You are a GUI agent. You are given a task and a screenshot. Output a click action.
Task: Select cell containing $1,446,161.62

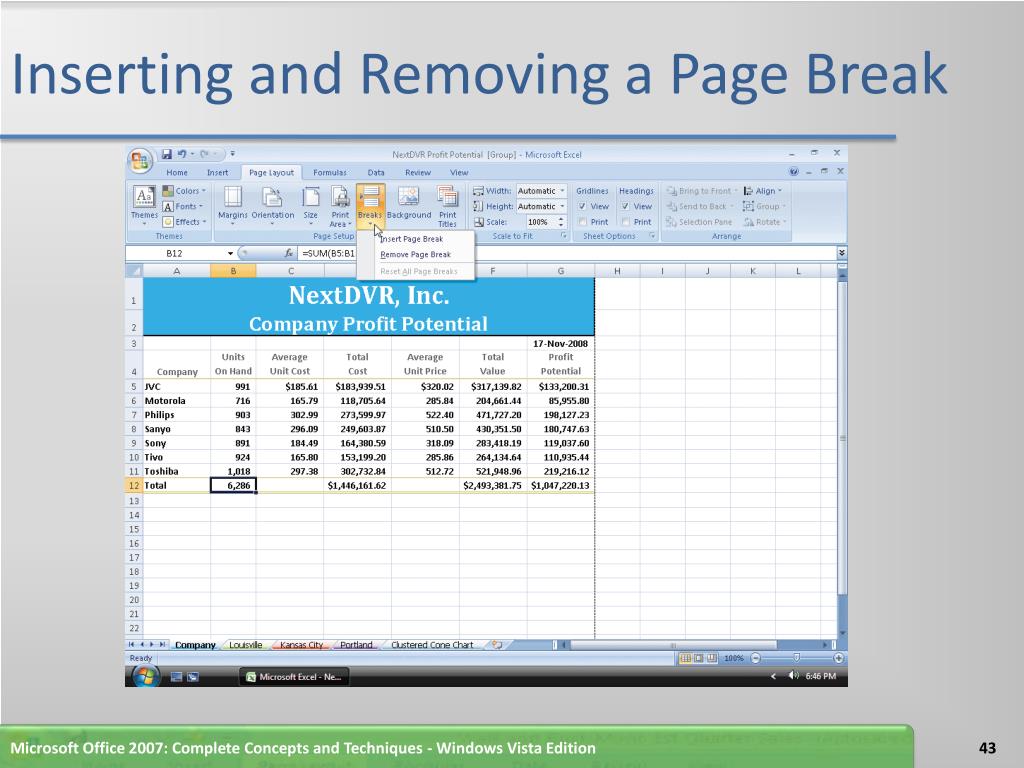[x=357, y=485]
